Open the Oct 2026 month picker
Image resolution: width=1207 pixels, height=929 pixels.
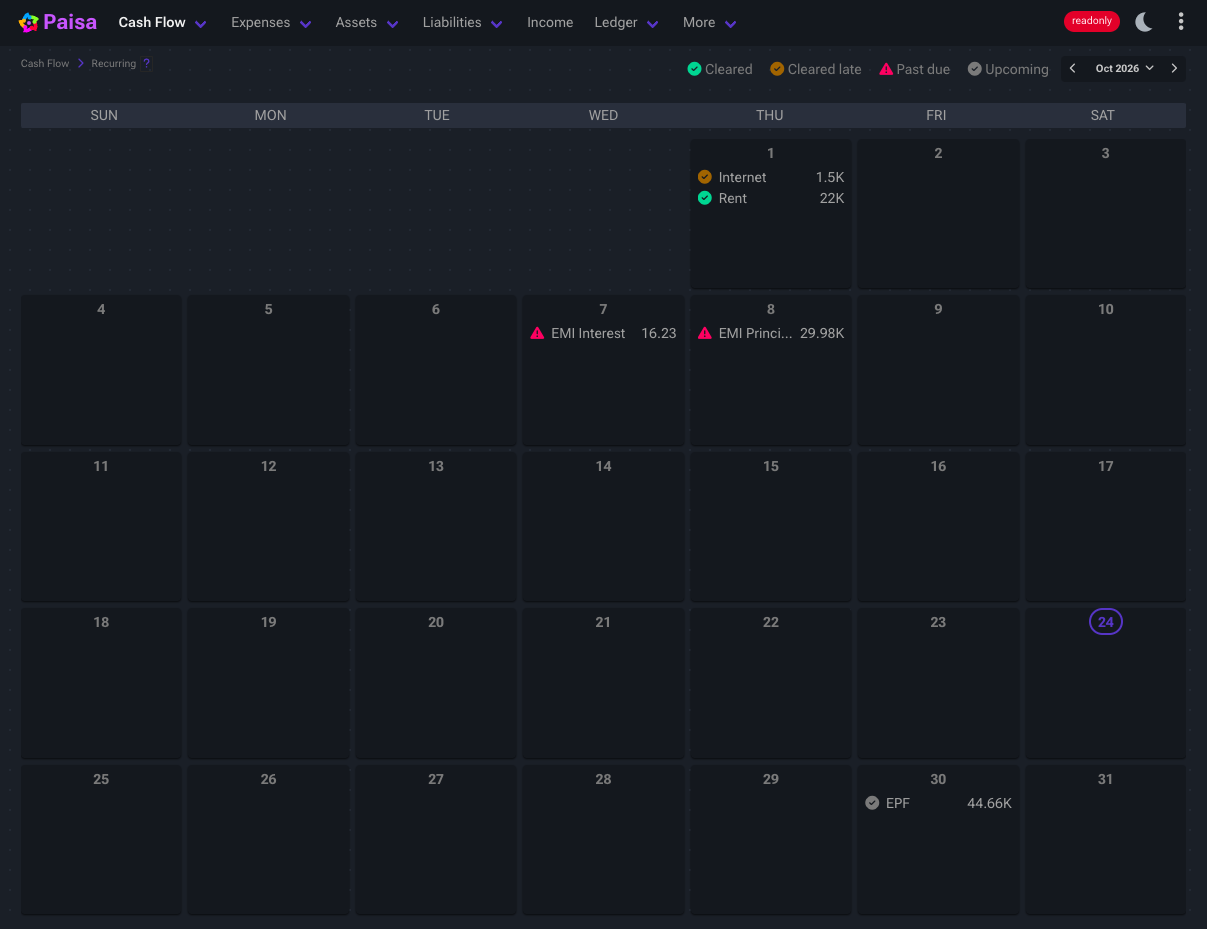(1124, 69)
